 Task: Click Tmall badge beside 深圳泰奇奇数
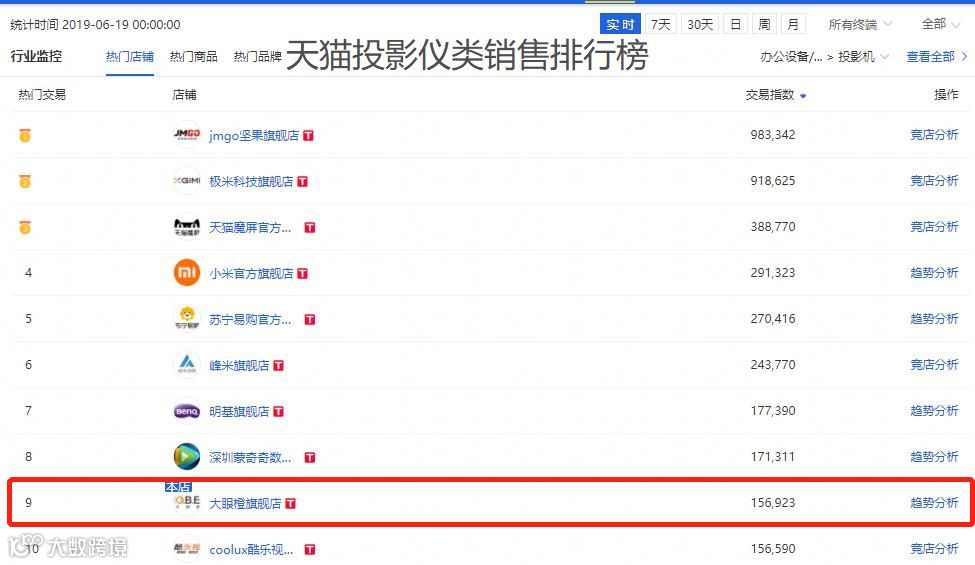310,457
